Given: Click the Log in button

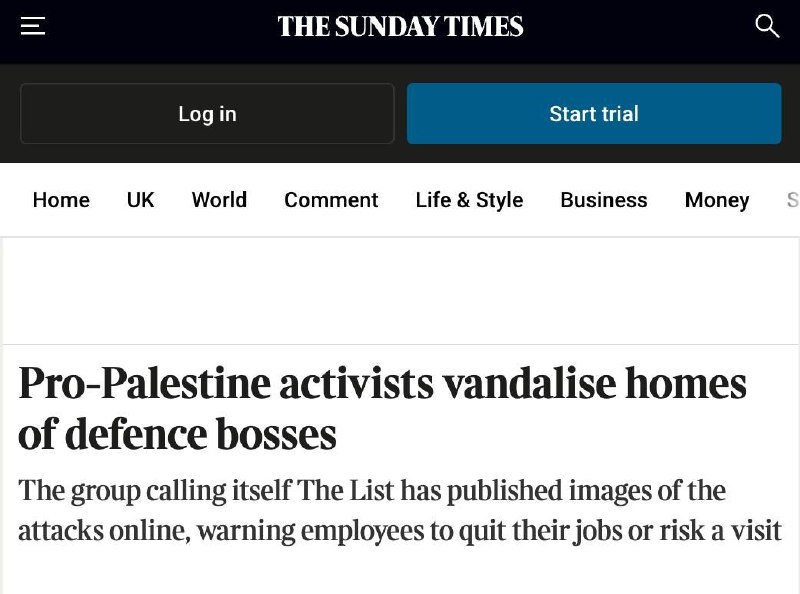Looking at the screenshot, I should (207, 113).
